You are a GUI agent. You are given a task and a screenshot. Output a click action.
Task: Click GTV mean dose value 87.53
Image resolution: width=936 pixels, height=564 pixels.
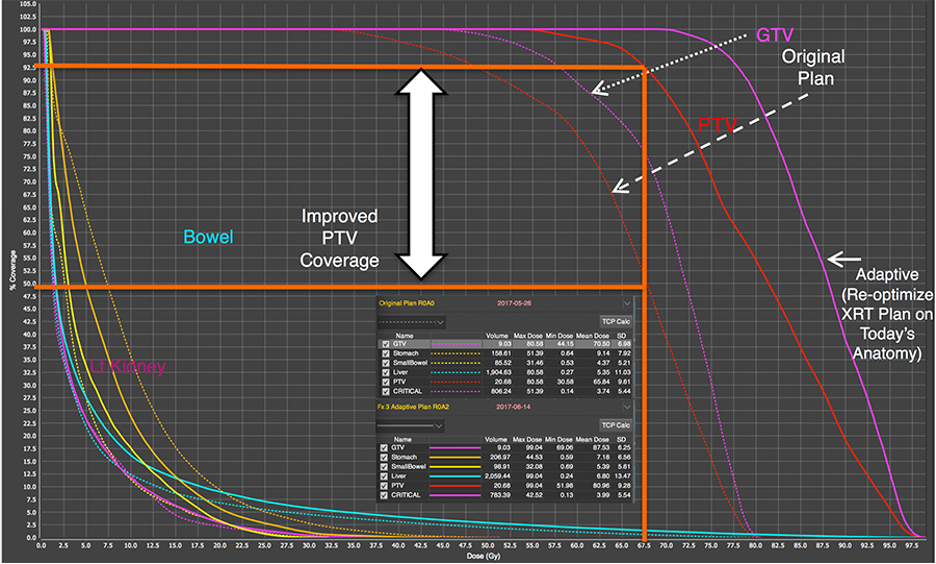click(x=601, y=448)
